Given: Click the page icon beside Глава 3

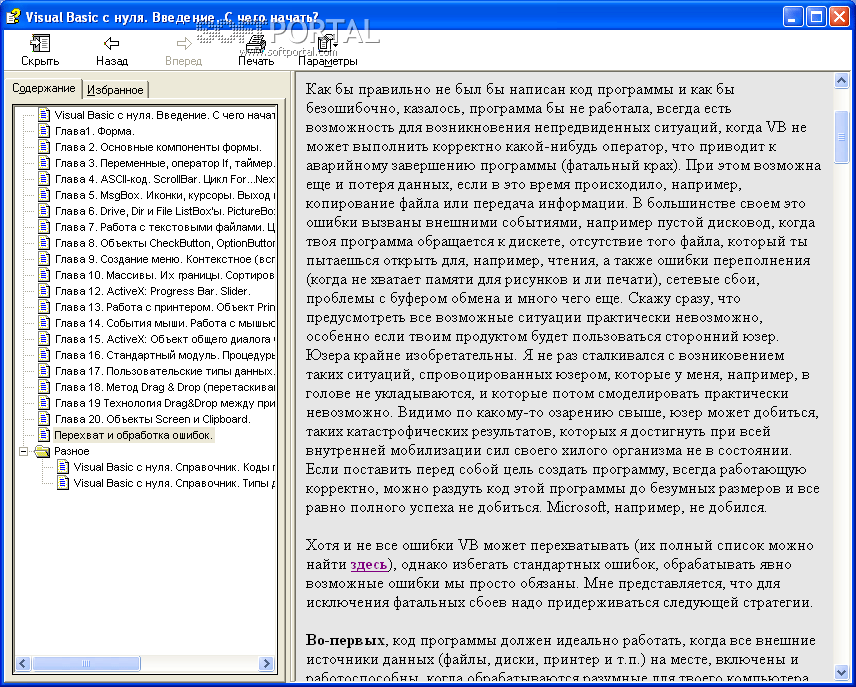Looking at the screenshot, I should coord(44,163).
